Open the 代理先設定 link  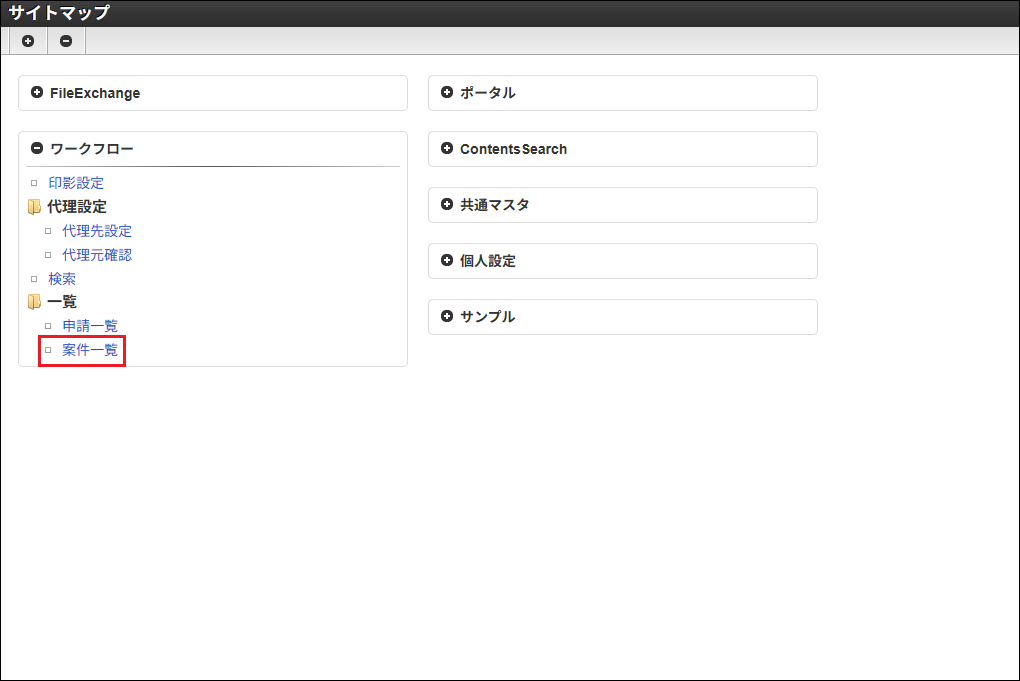[x=97, y=231]
